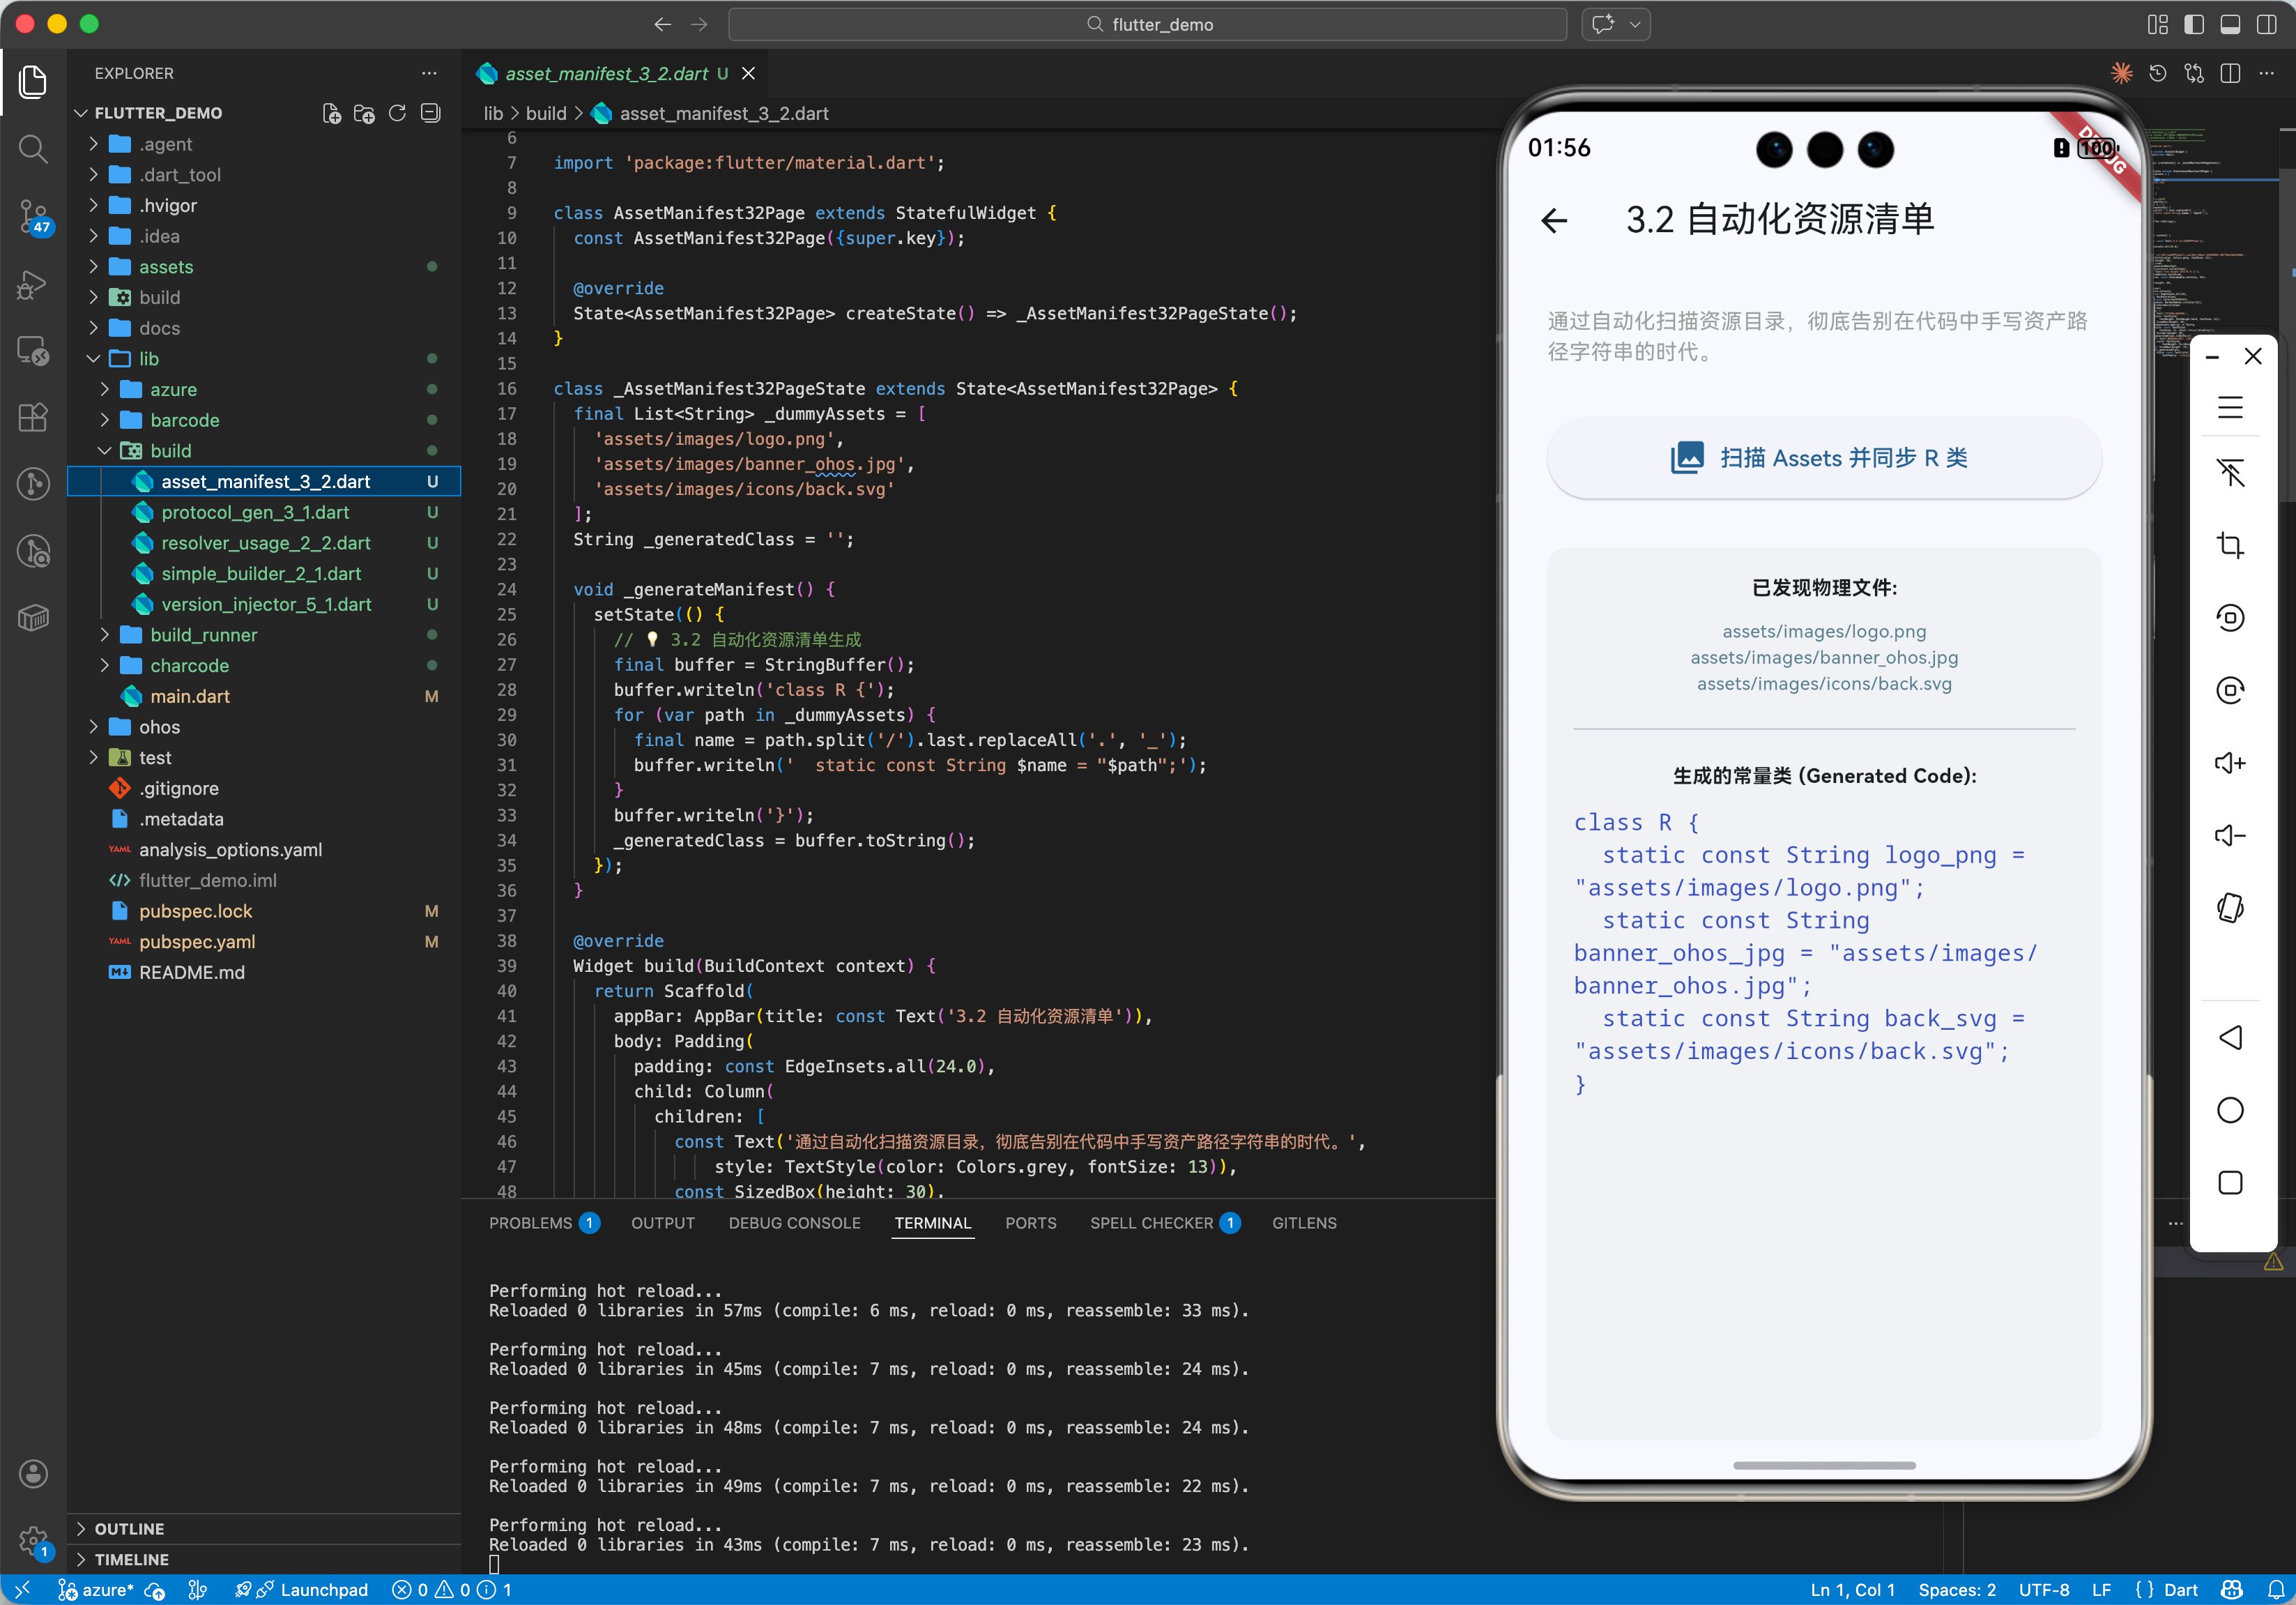This screenshot has width=2296, height=1605.
Task: Expand the assets folder
Action: pos(166,267)
